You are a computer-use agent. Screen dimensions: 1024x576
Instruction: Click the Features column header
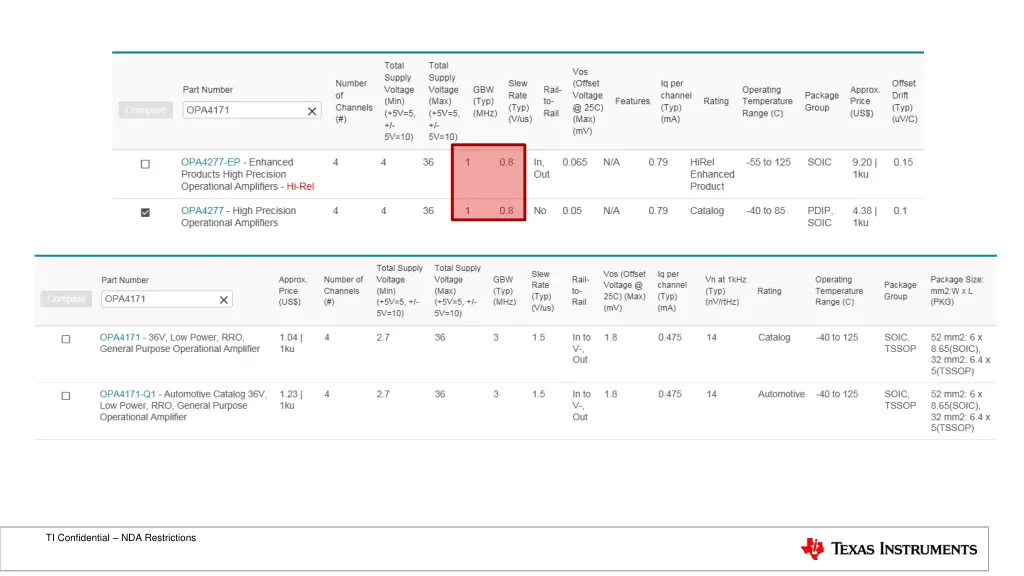632,101
